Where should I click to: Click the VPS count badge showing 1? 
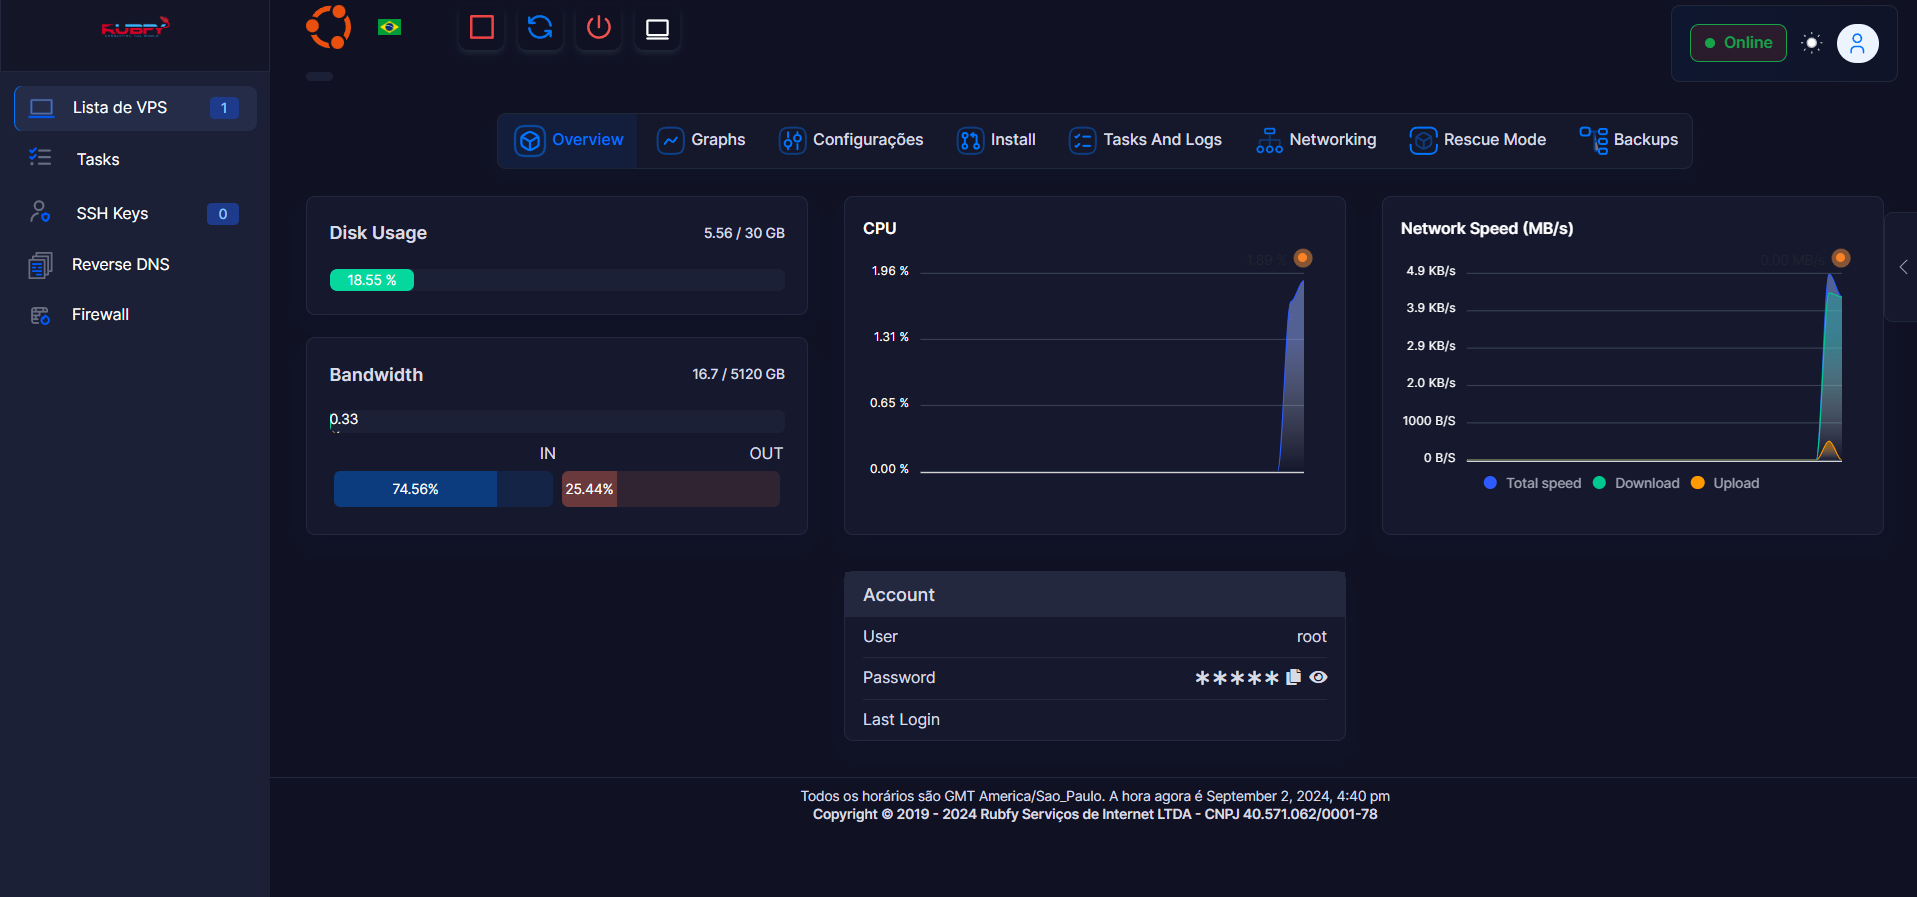(224, 108)
